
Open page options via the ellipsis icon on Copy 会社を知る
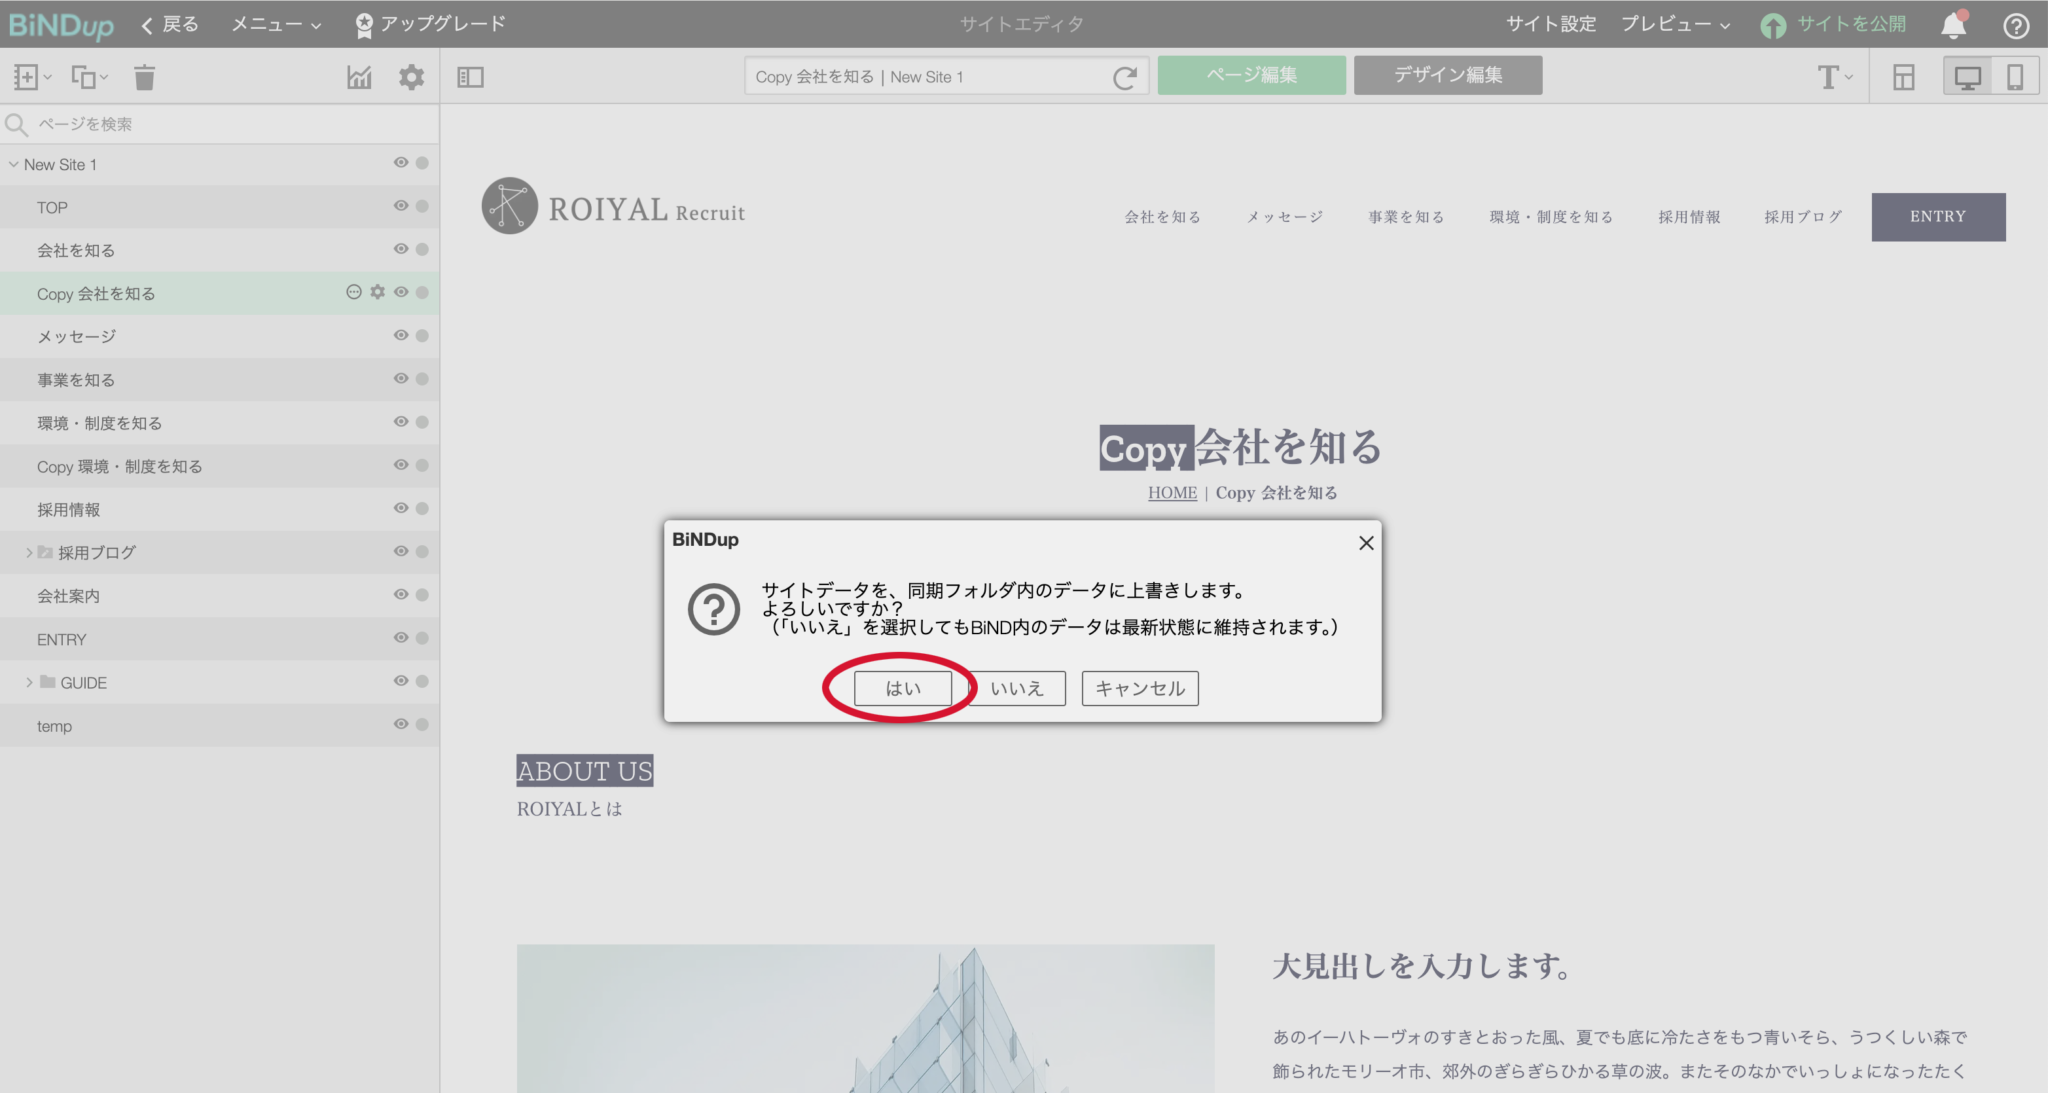click(352, 293)
